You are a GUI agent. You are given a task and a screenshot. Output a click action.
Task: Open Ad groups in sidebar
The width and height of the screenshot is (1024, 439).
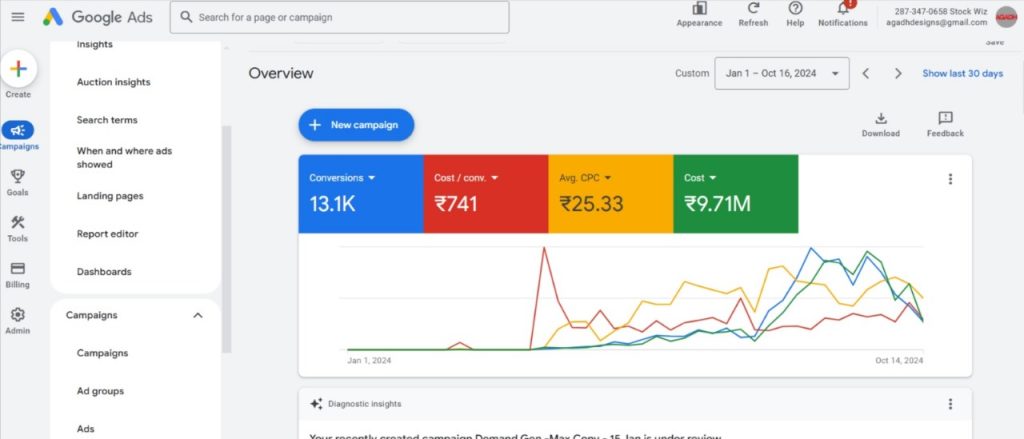[100, 391]
